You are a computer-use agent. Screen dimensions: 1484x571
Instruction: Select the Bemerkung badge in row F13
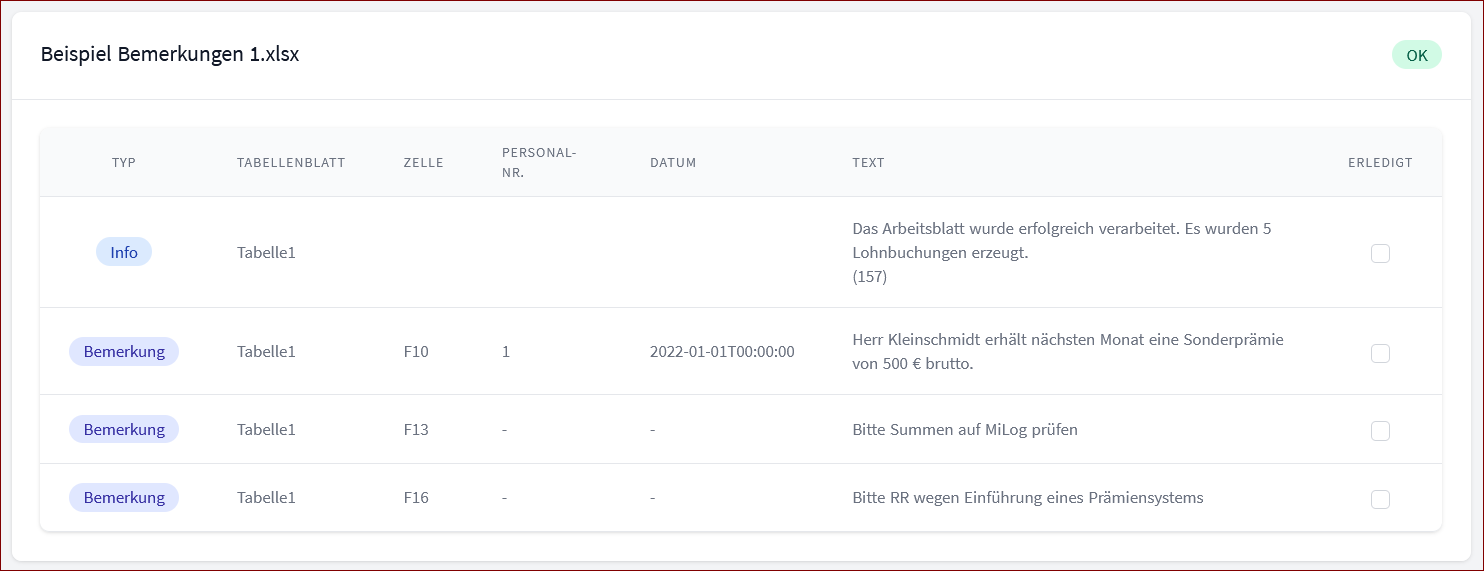point(124,430)
